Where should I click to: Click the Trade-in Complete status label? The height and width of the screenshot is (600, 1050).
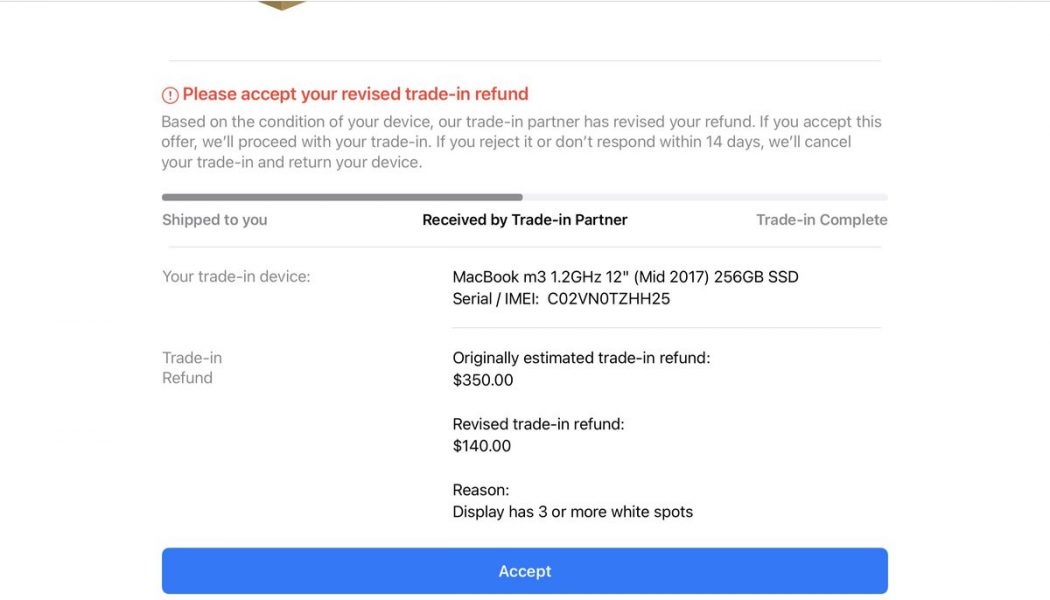tap(822, 219)
